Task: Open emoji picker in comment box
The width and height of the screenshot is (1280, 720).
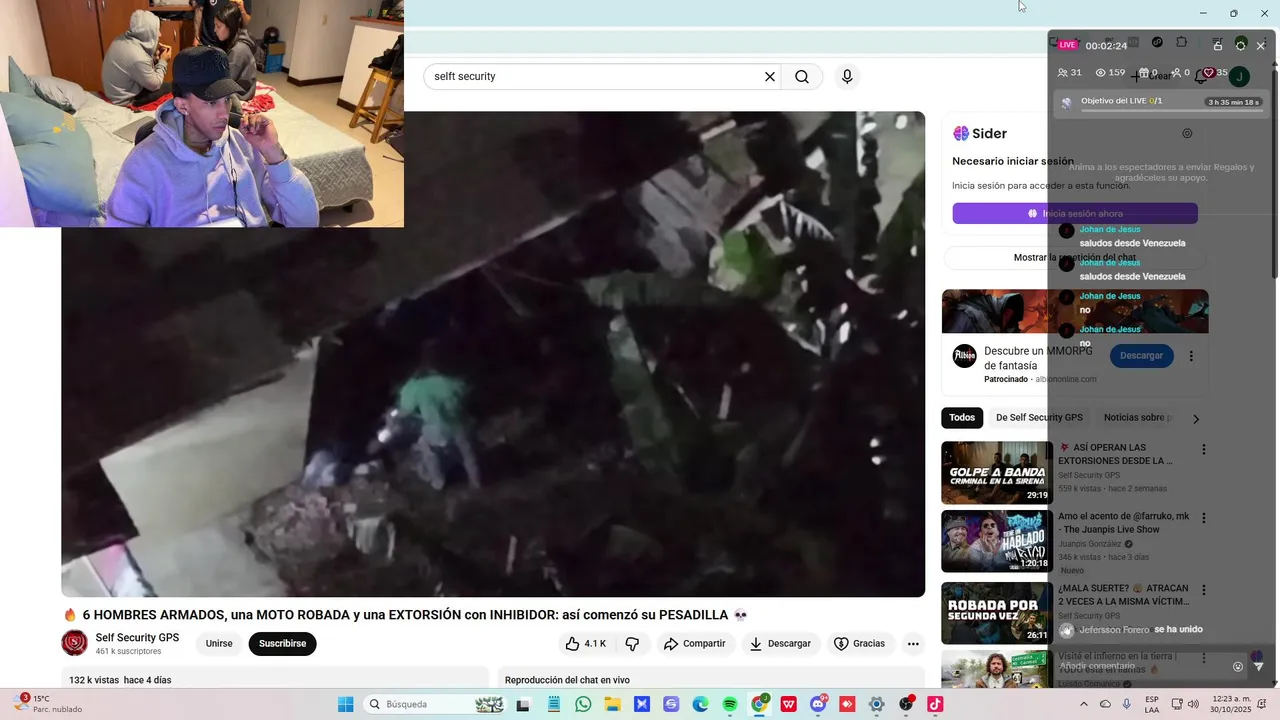Action: (1238, 667)
